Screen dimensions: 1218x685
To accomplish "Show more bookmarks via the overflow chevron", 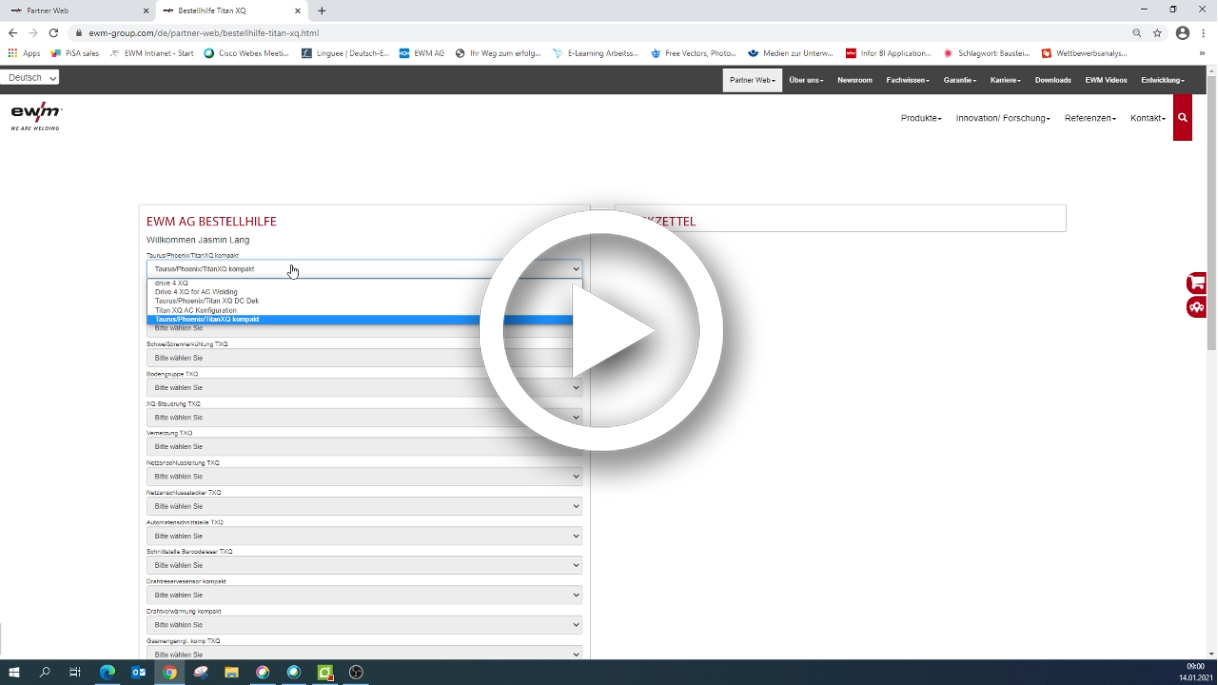I will point(1202,53).
